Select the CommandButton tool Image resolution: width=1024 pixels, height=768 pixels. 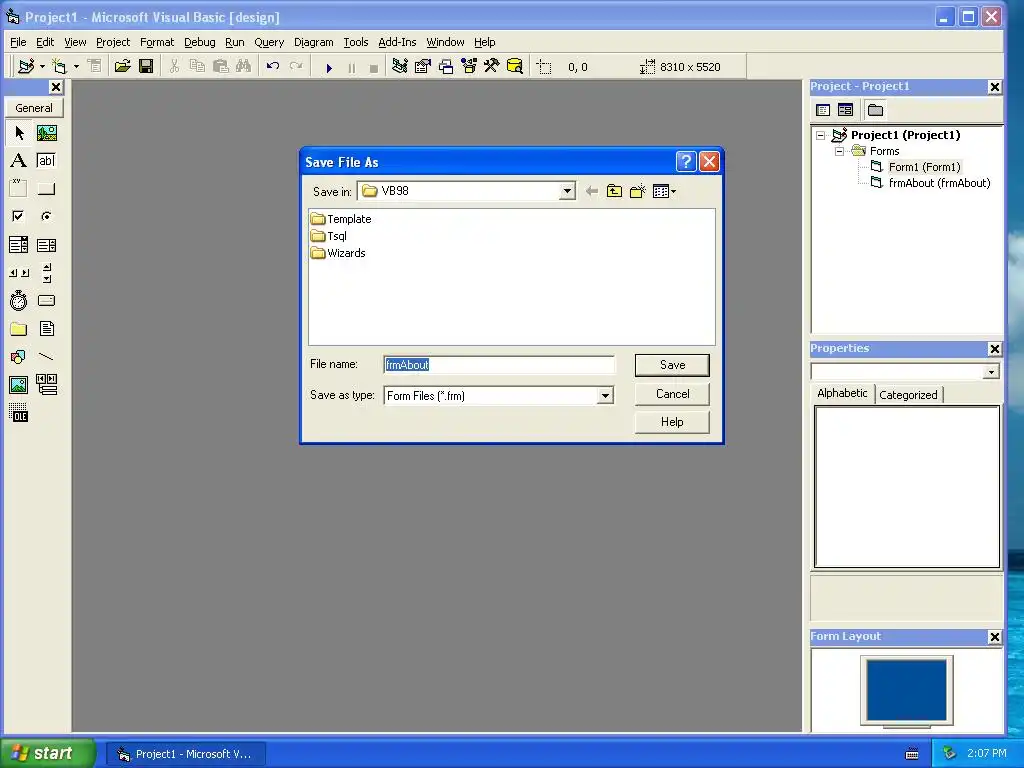pyautogui.click(x=46, y=189)
